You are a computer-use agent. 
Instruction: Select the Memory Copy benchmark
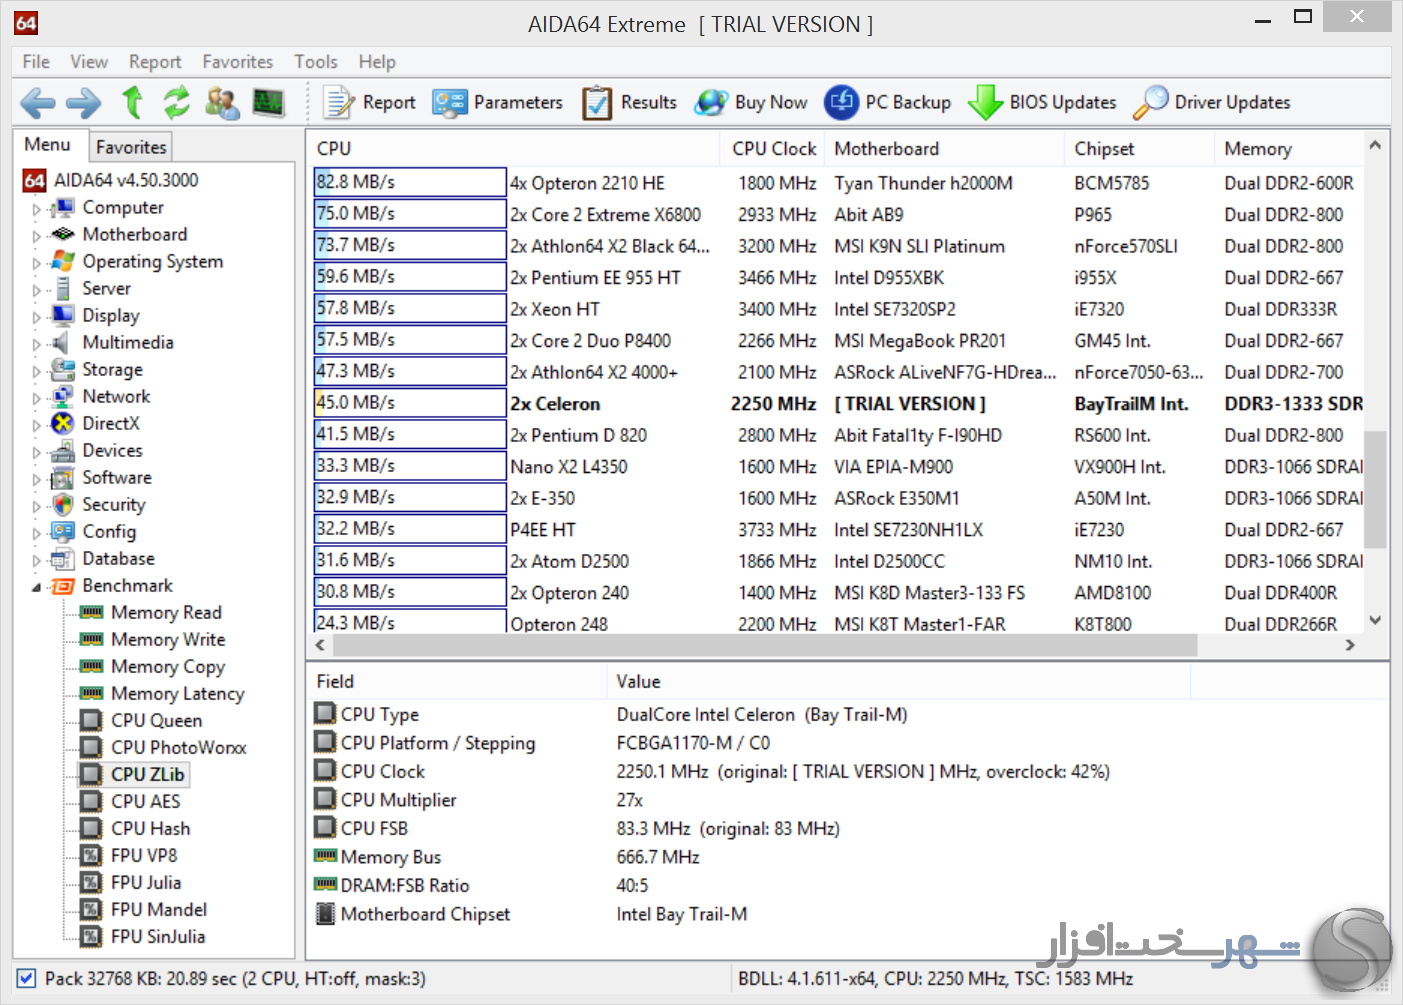(x=168, y=666)
